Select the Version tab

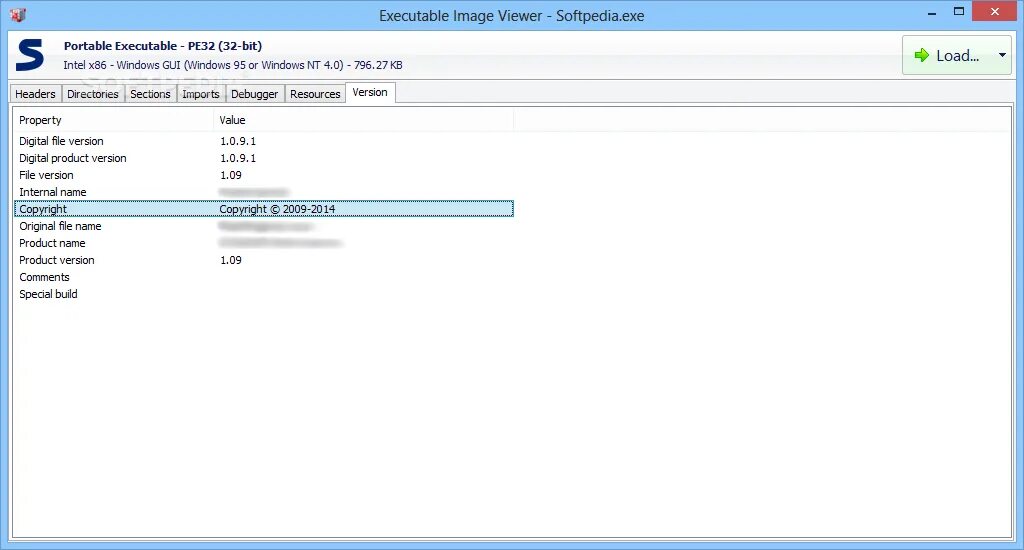(x=370, y=93)
